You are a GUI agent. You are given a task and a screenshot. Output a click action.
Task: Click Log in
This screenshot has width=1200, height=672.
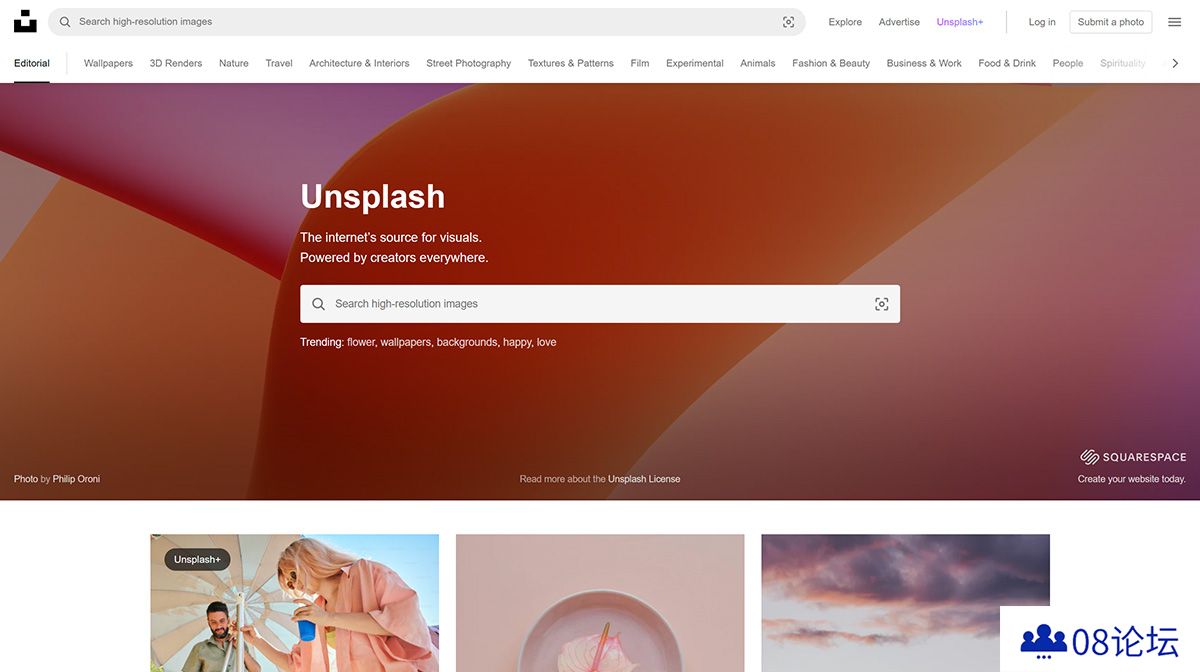(1042, 22)
